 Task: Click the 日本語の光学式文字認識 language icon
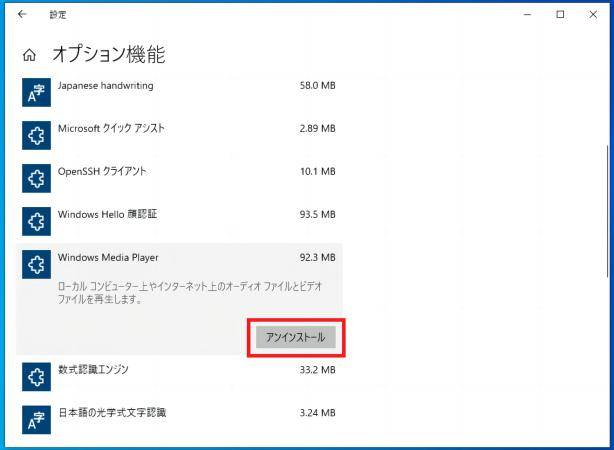pos(36,420)
